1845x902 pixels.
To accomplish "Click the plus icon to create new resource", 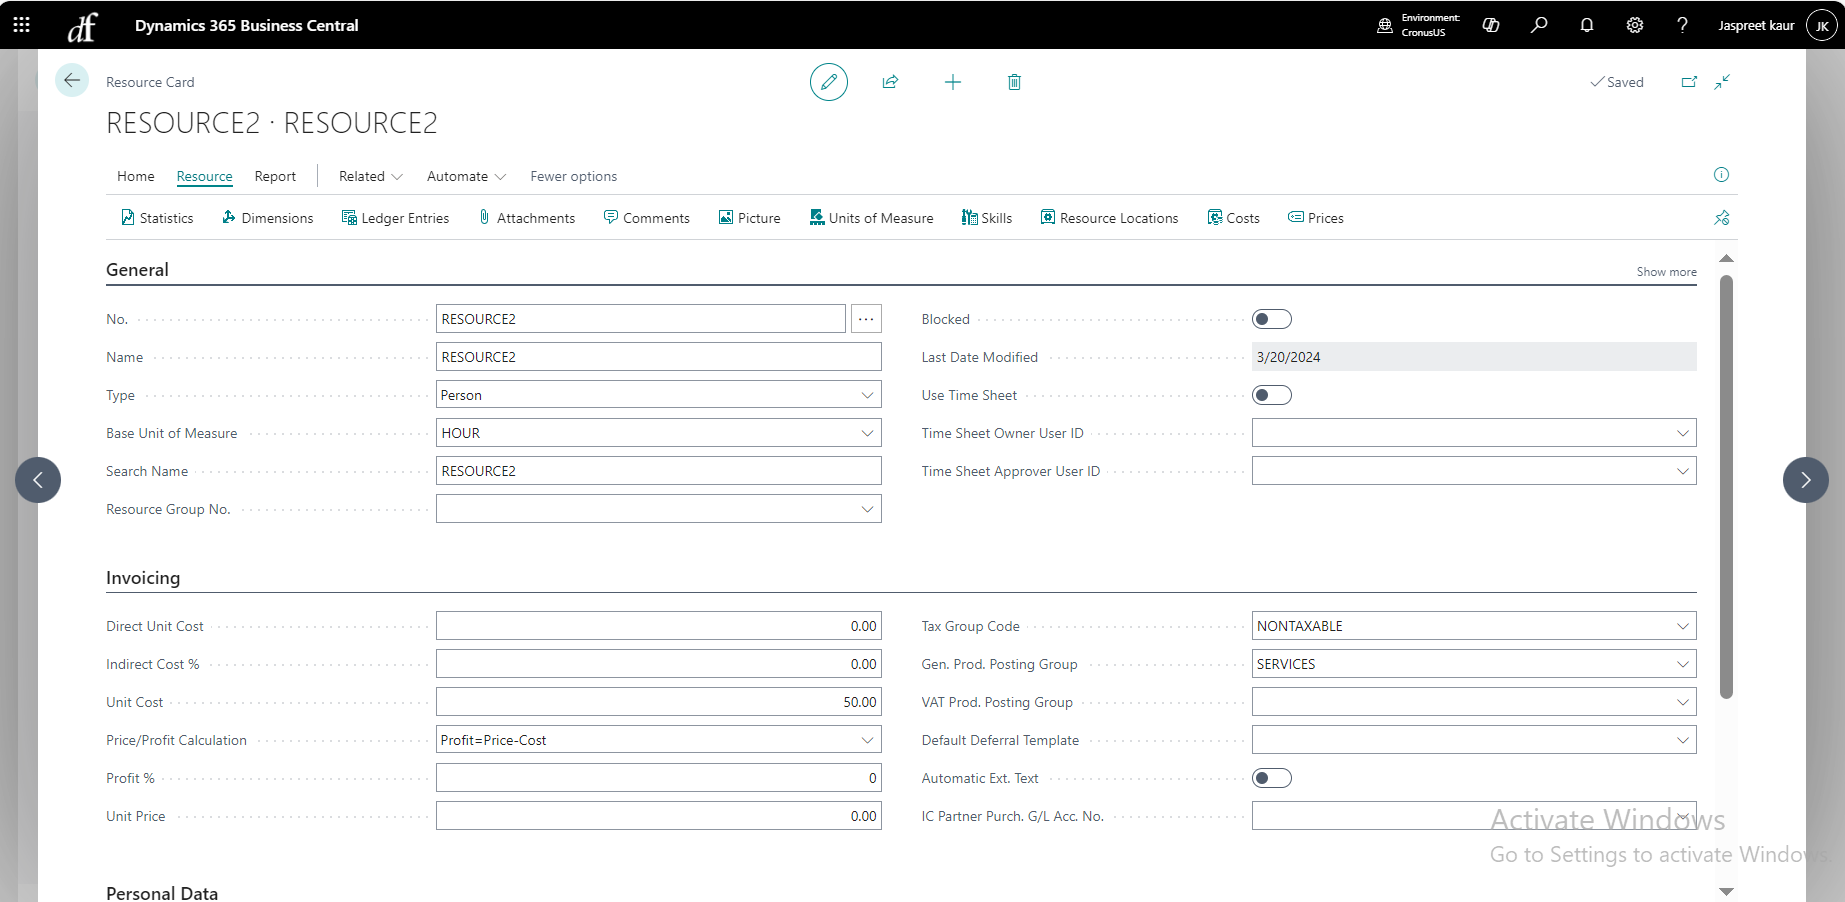I will coord(952,82).
